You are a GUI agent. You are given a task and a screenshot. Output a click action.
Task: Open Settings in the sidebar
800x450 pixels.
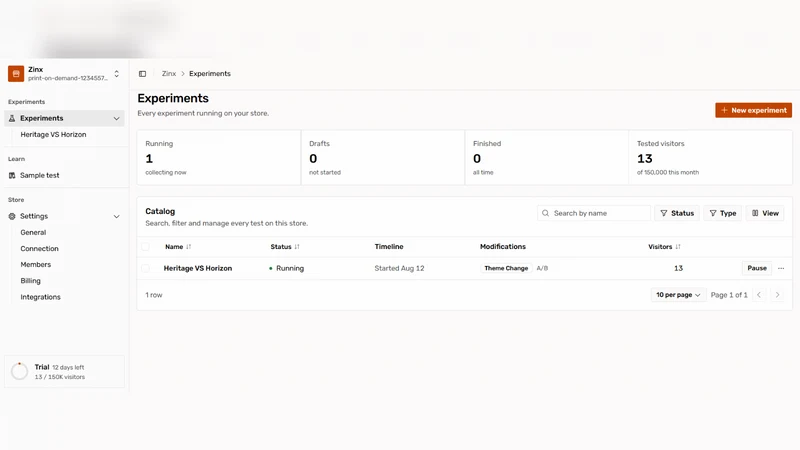click(64, 216)
